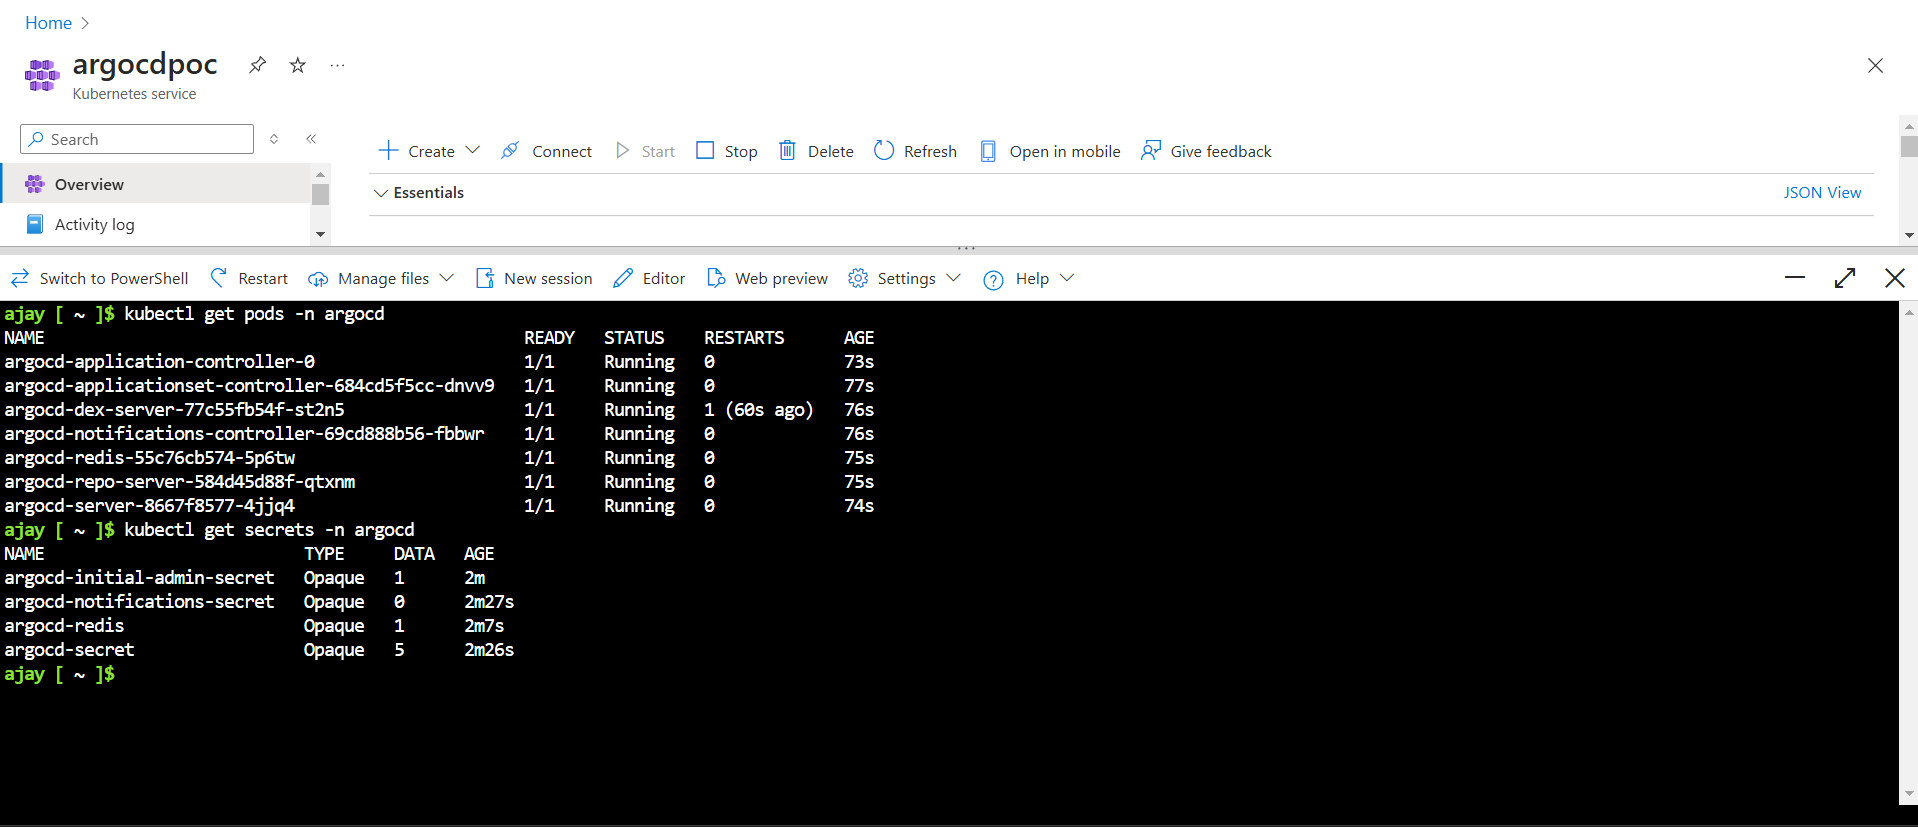The width and height of the screenshot is (1918, 827).
Task: Start a New session in Cloud Shell
Action: click(x=534, y=279)
